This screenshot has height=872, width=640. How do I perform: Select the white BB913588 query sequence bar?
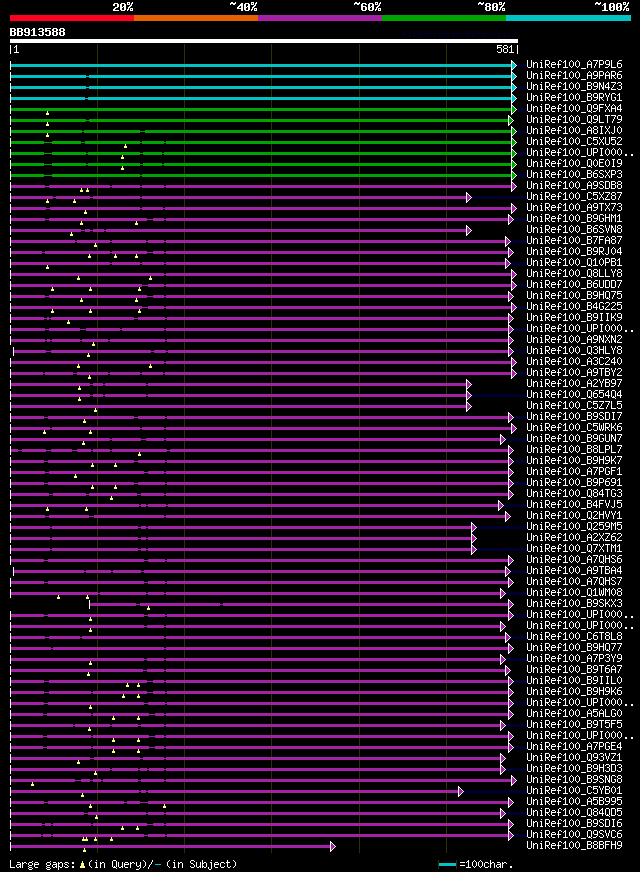pyautogui.click(x=264, y=41)
